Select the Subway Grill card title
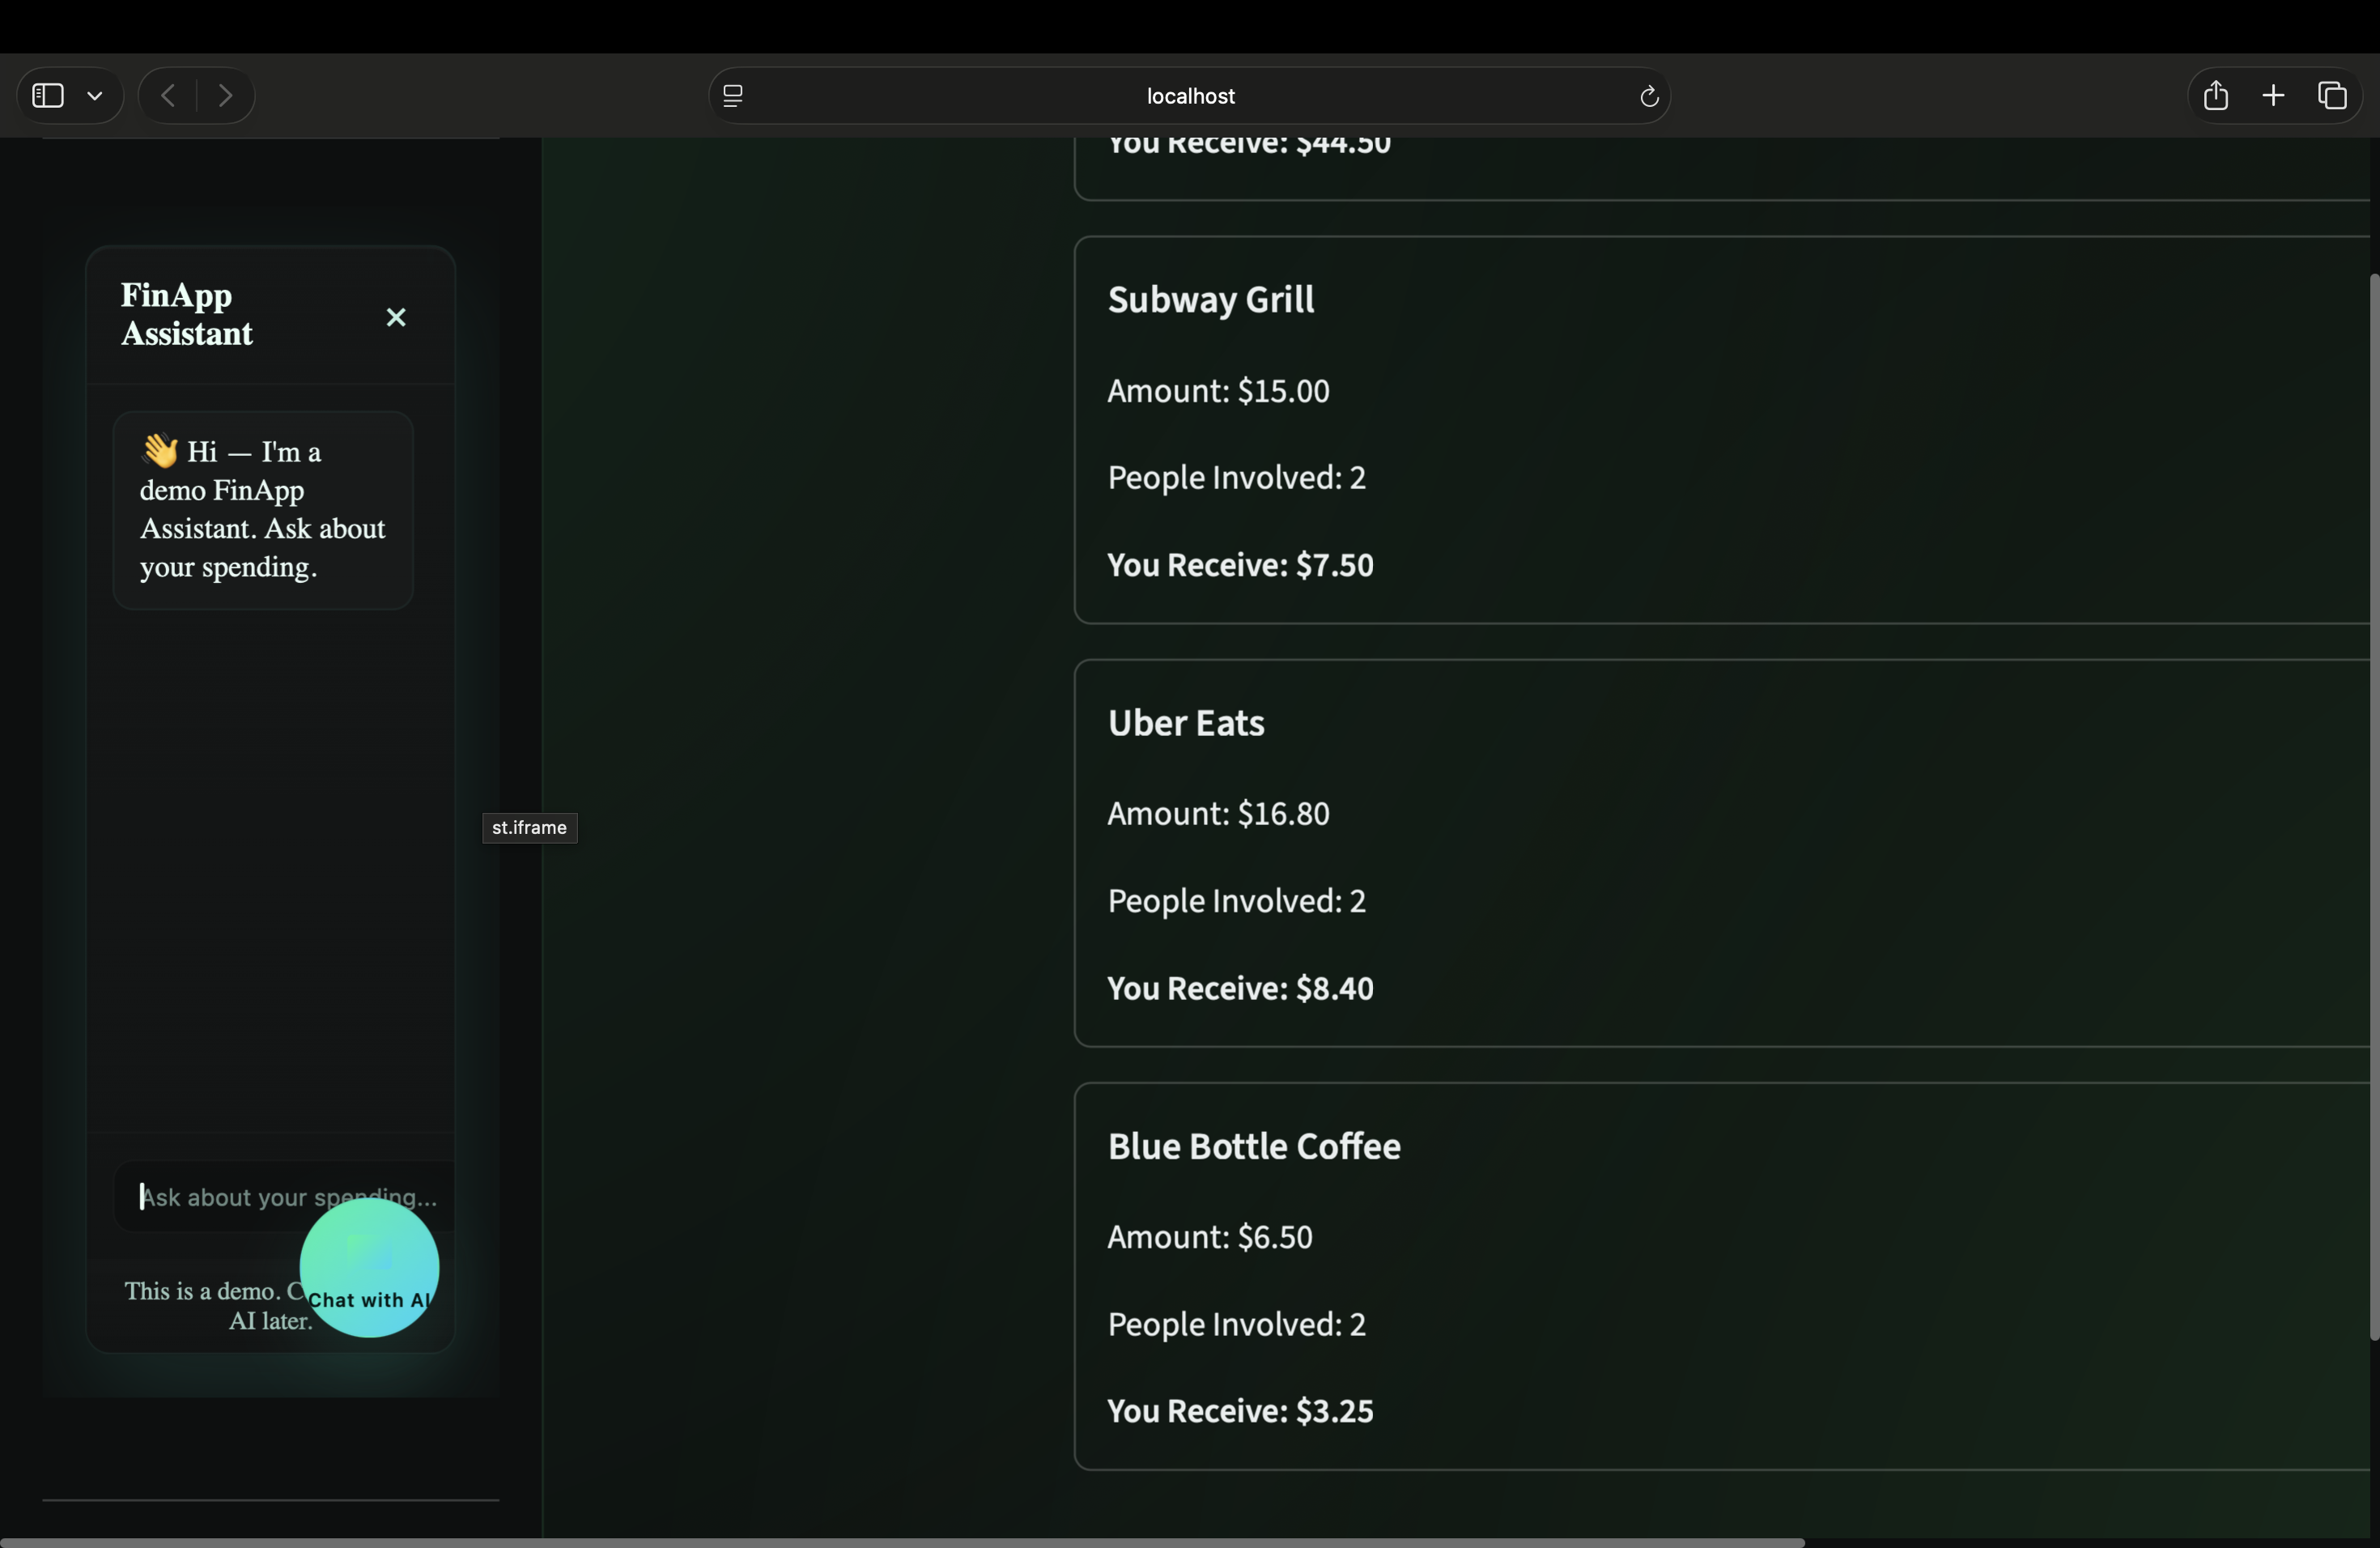Screen dimensions: 2380x1548 pos(1210,300)
